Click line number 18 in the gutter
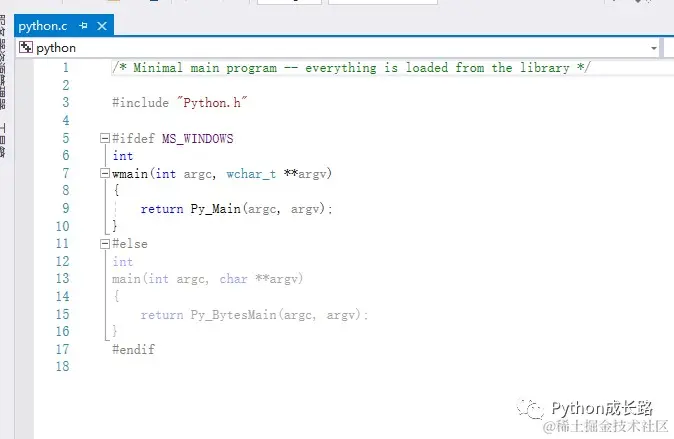Viewport: 674px width, 439px height. pos(62,366)
